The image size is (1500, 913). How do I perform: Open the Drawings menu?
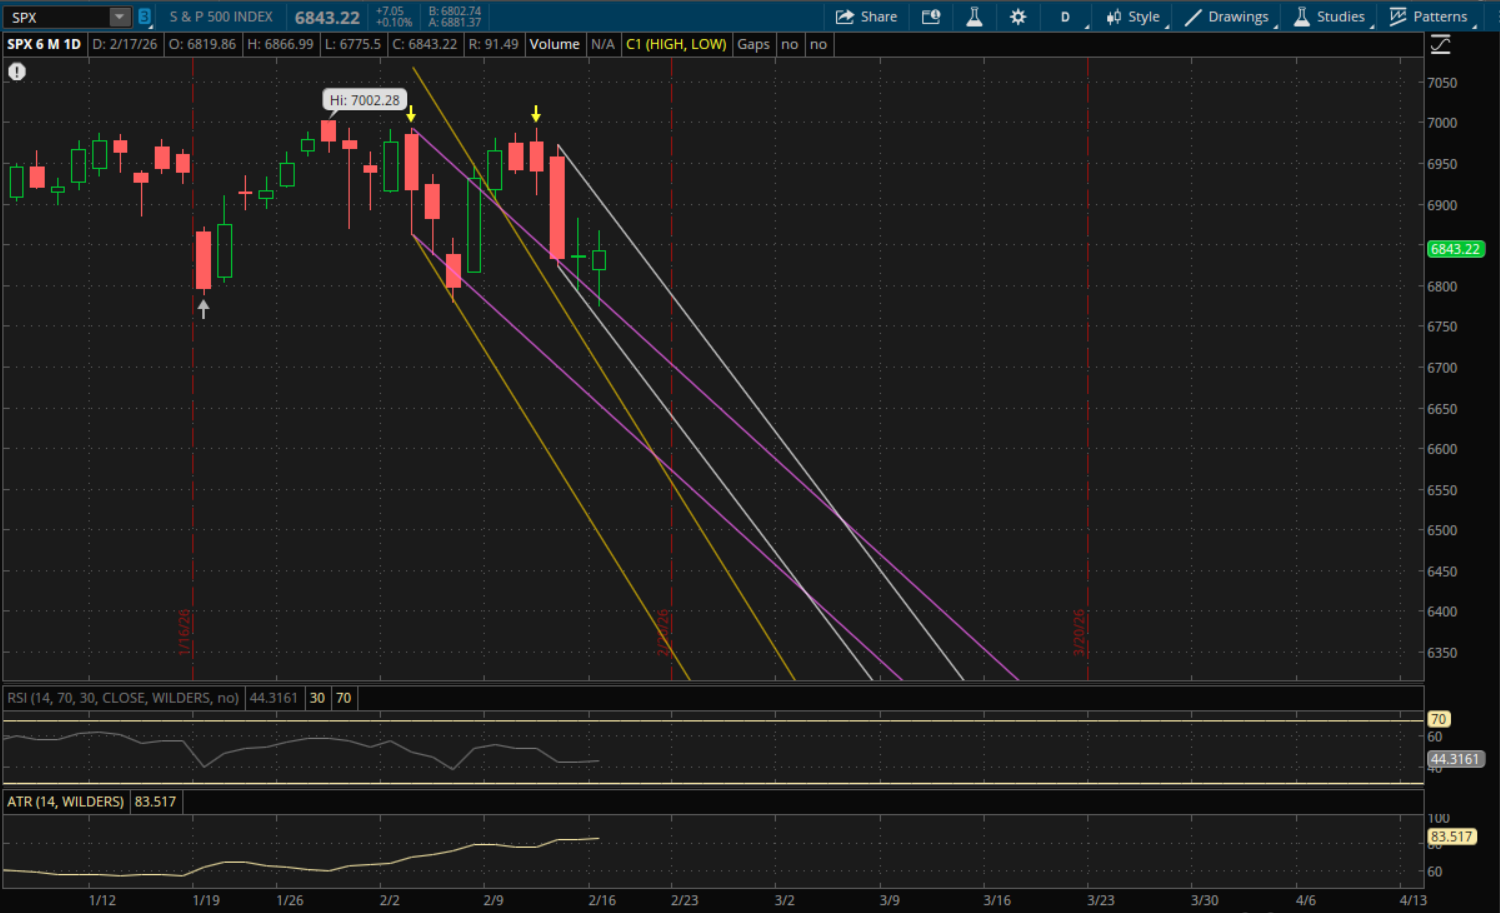[1227, 17]
